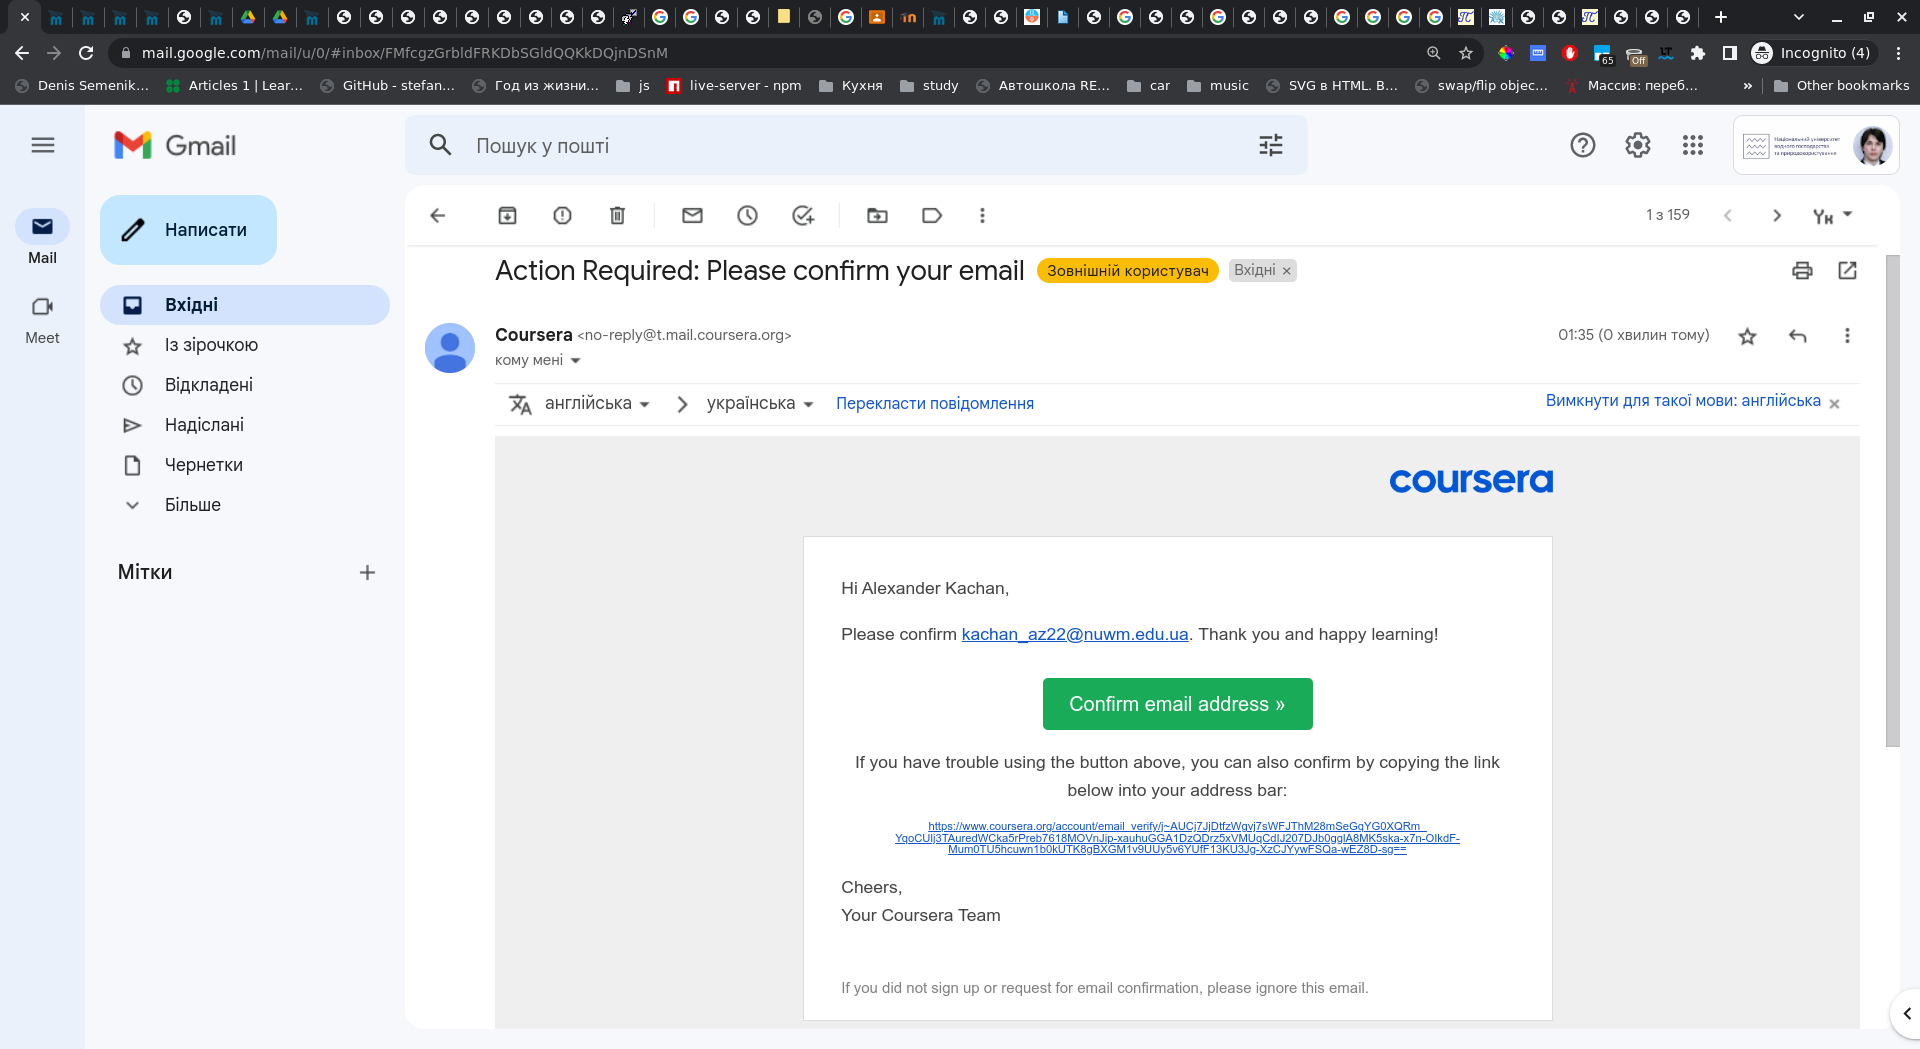Add email to tasks
This screenshot has width=1920, height=1049.
pos(802,216)
